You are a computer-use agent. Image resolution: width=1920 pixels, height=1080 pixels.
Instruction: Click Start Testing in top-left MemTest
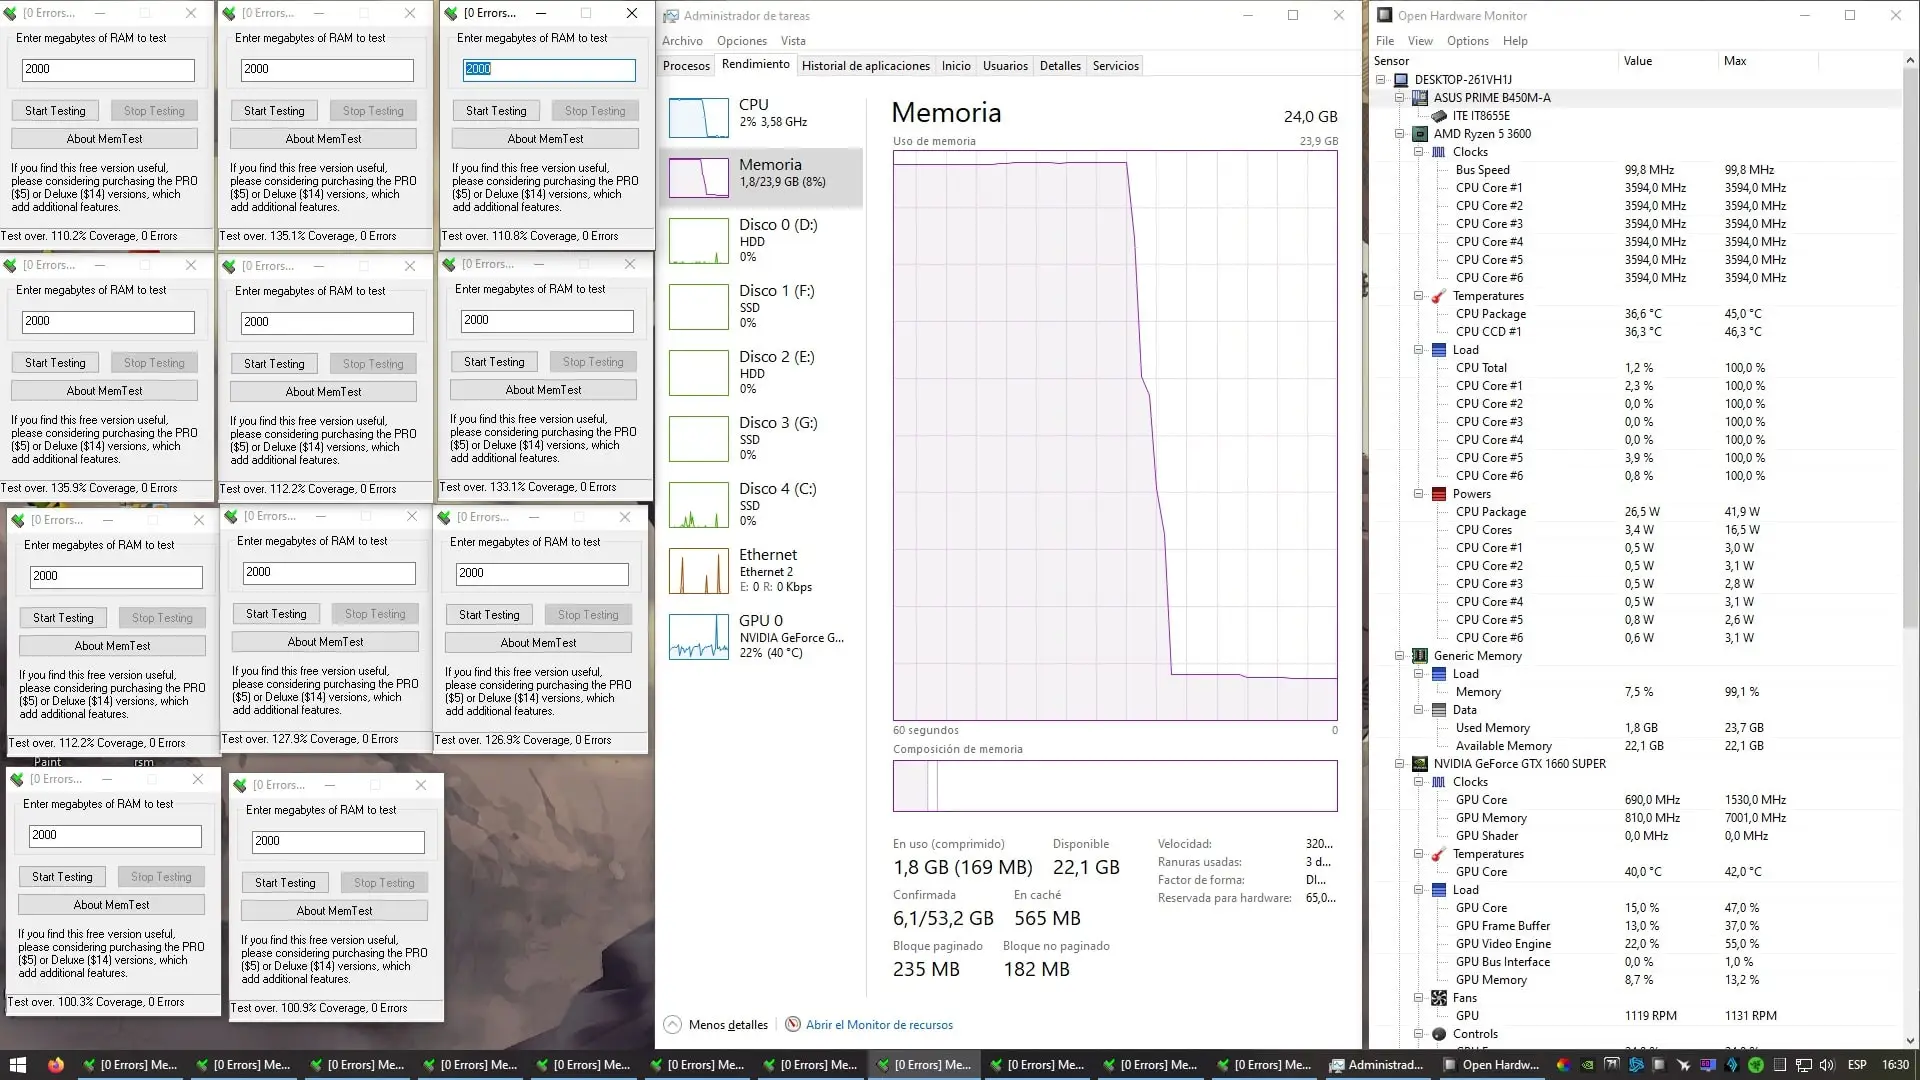coord(55,111)
